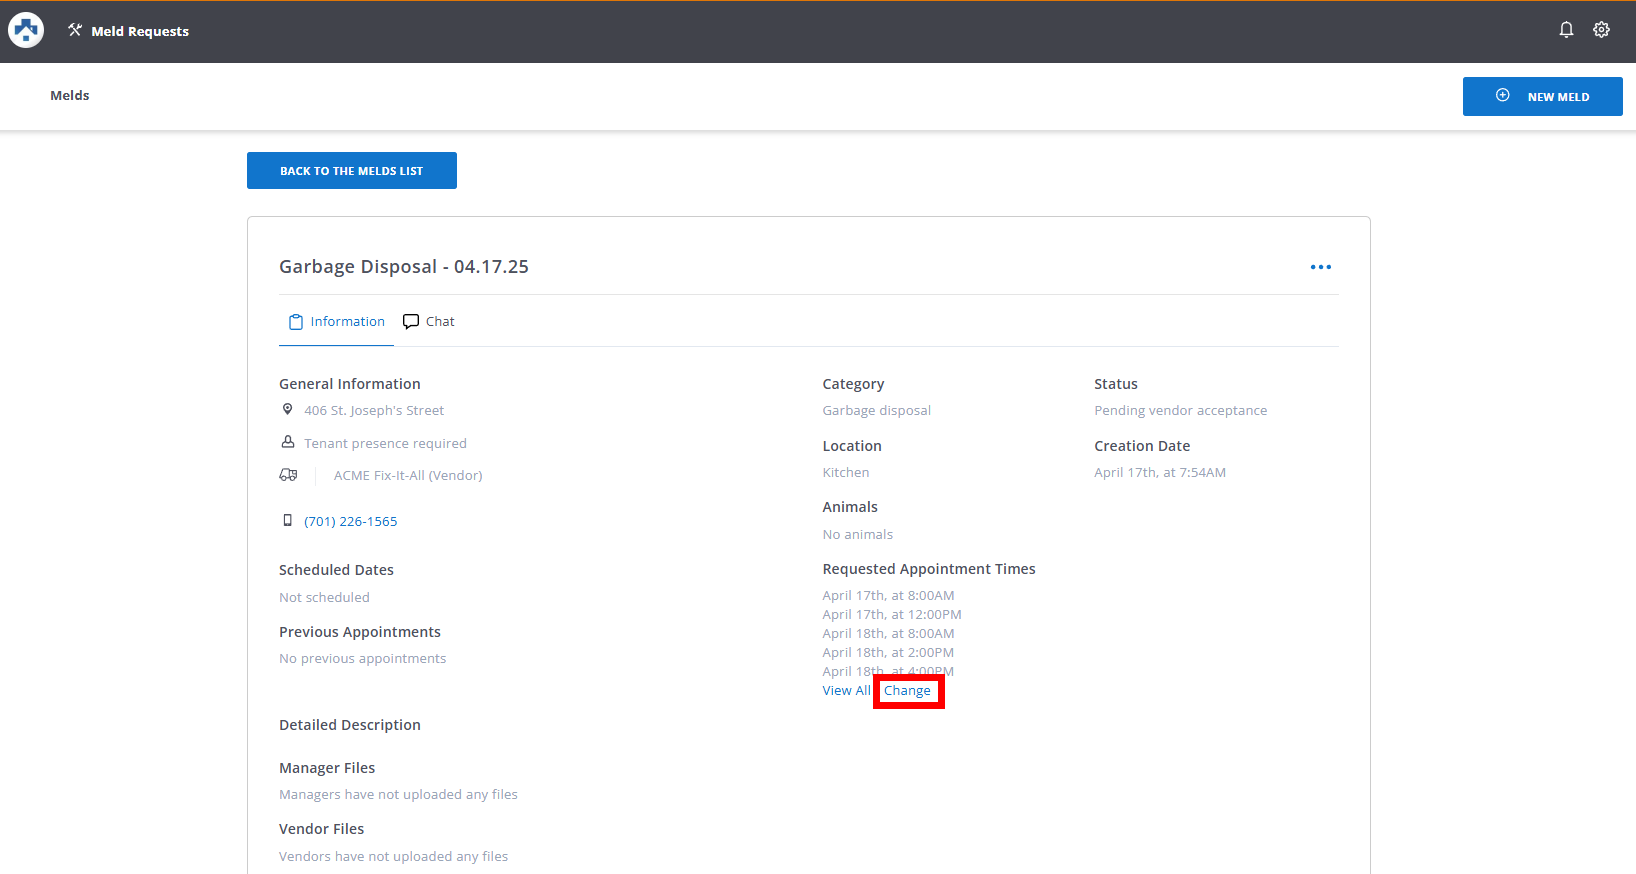
Task: Click the Property Meld logo
Action: click(x=26, y=31)
